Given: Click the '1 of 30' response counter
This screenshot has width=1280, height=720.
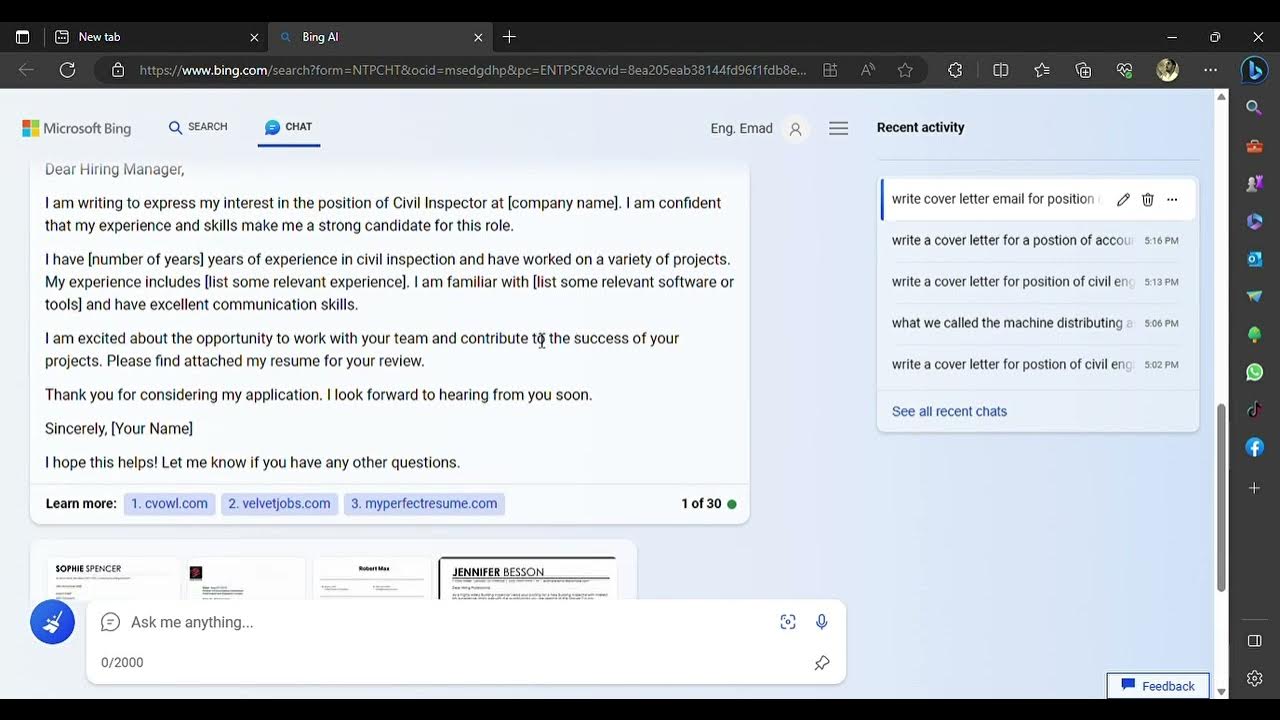Looking at the screenshot, I should coord(701,504).
